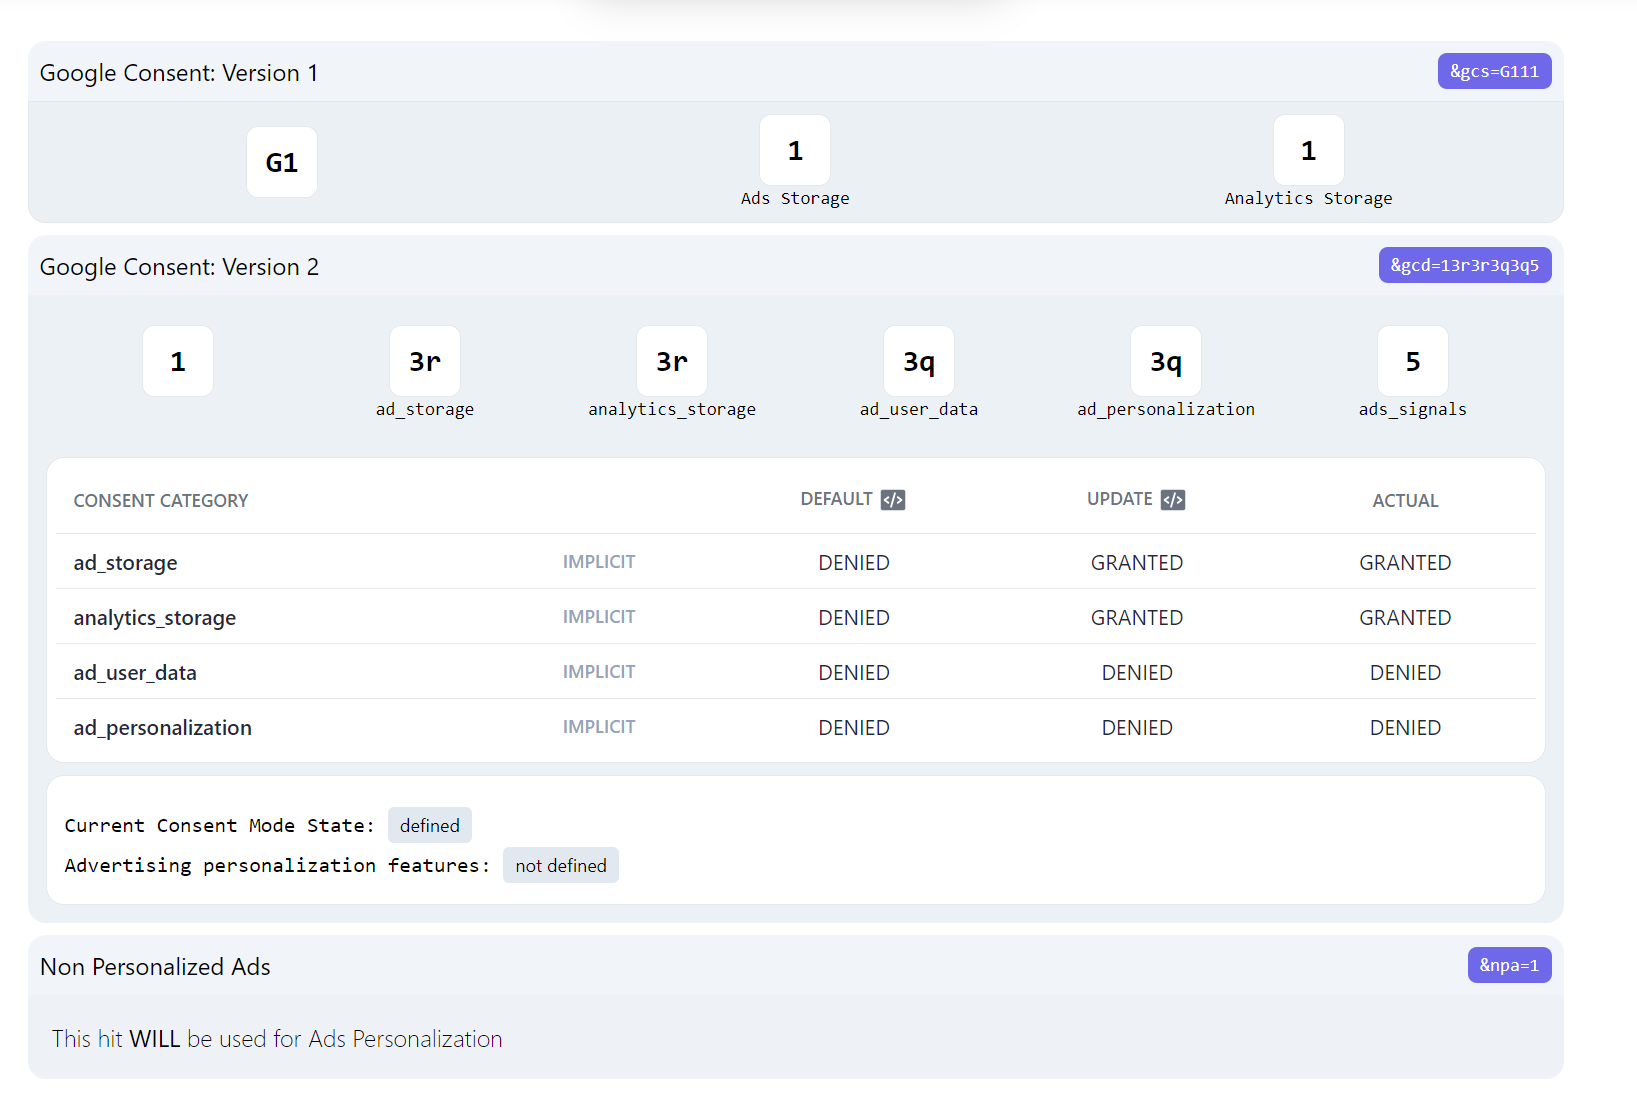Click the 5 ads_signals indicator

pos(1413,361)
